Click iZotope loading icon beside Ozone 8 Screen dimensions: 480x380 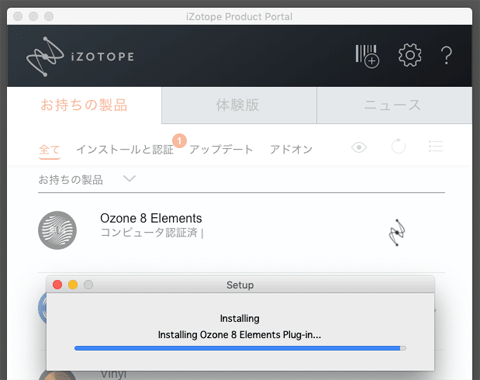[397, 232]
